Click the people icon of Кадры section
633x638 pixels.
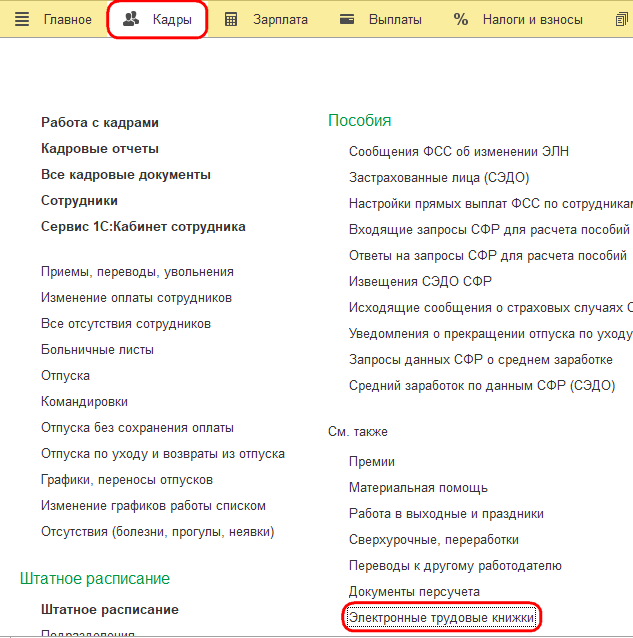click(131, 19)
